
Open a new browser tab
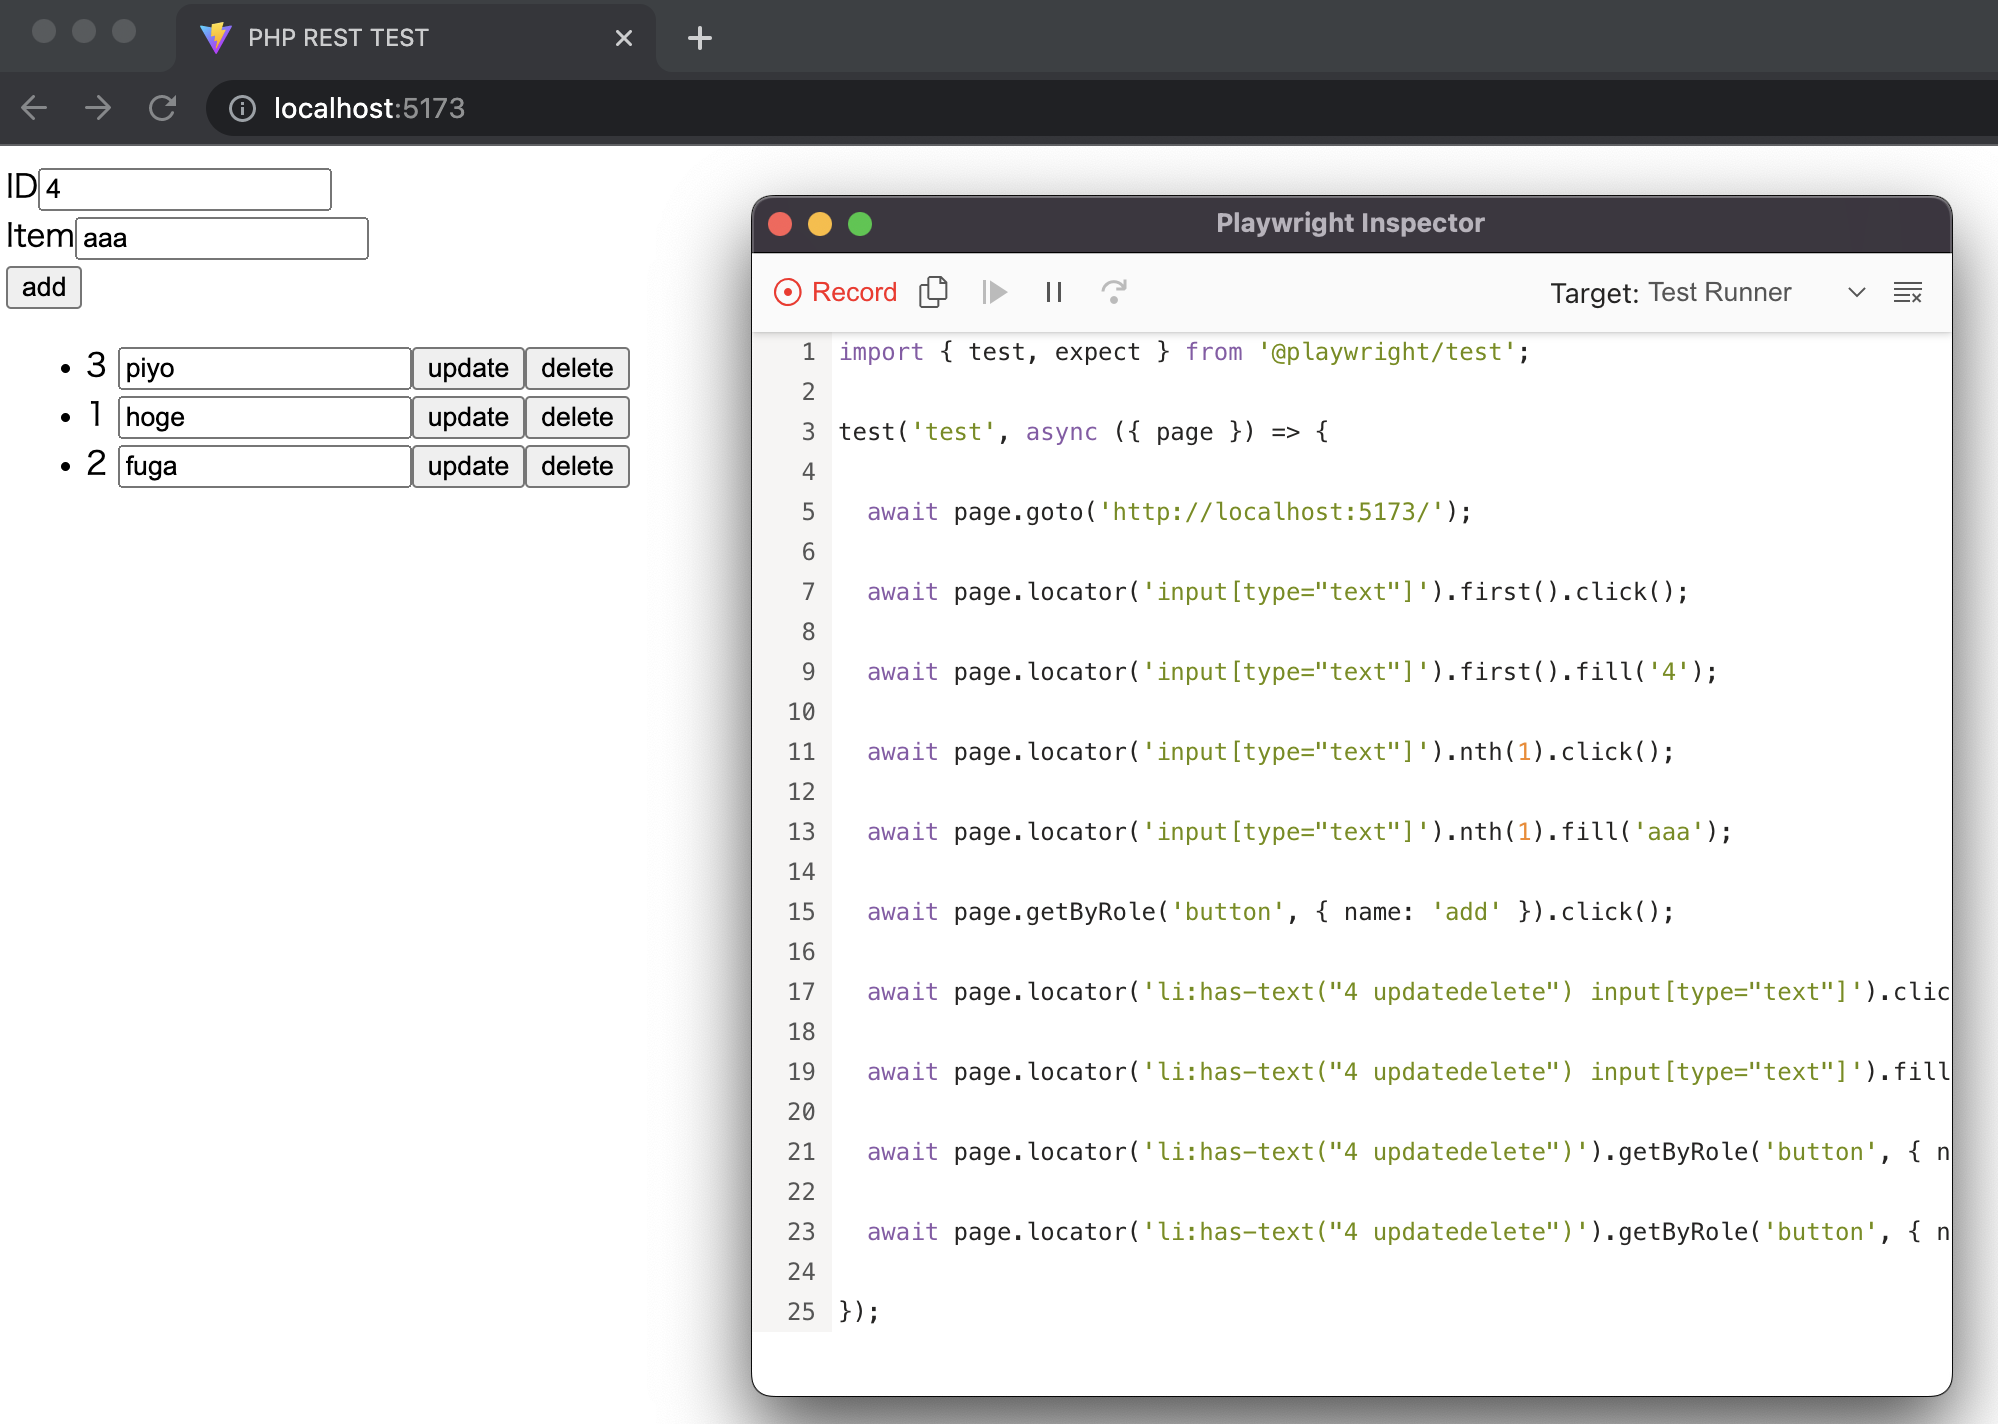coord(700,38)
